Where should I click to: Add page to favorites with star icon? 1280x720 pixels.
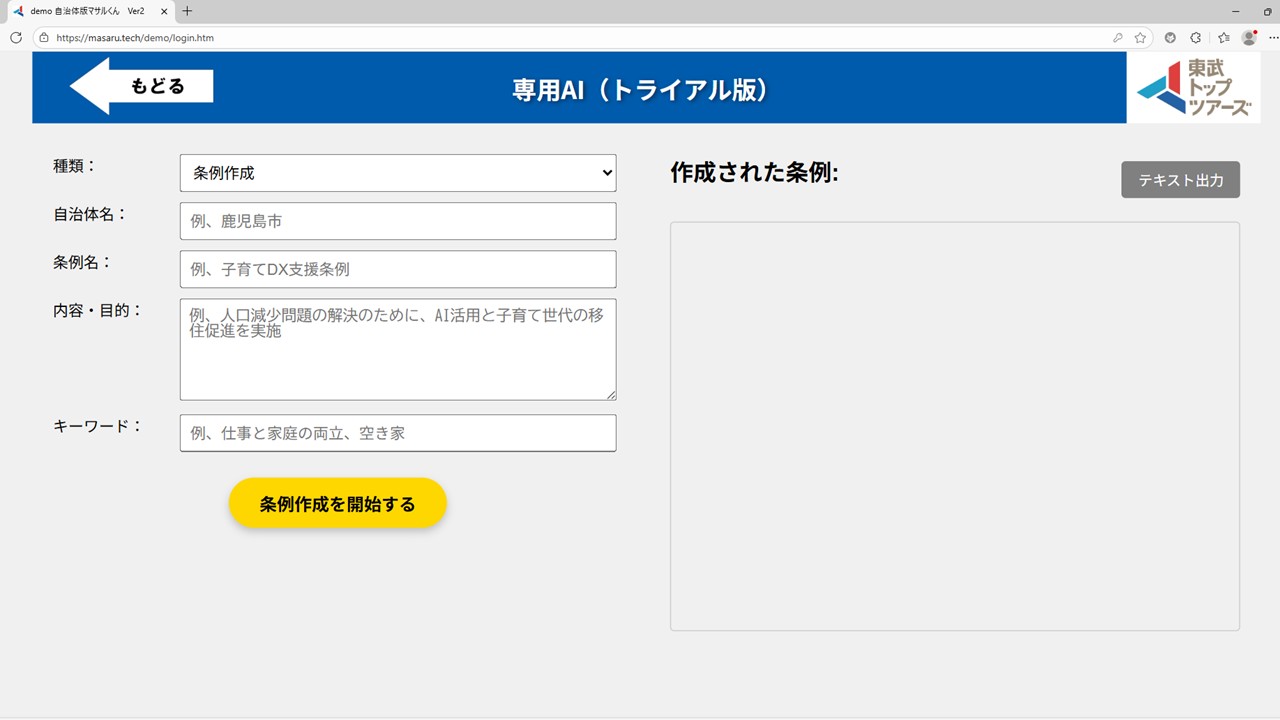point(1140,38)
